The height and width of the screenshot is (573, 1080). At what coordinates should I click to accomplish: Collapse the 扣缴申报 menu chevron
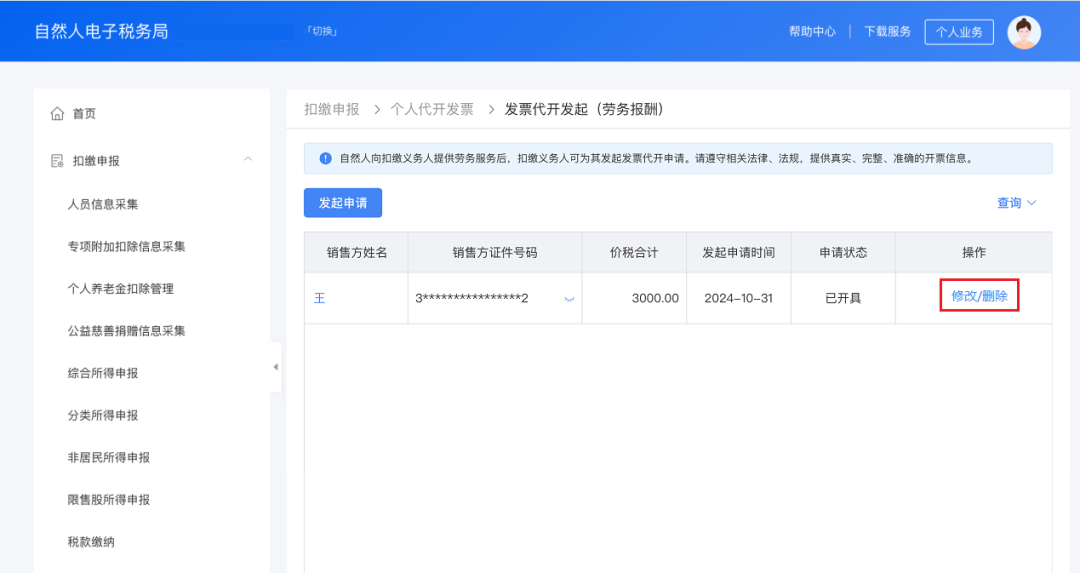[x=248, y=159]
